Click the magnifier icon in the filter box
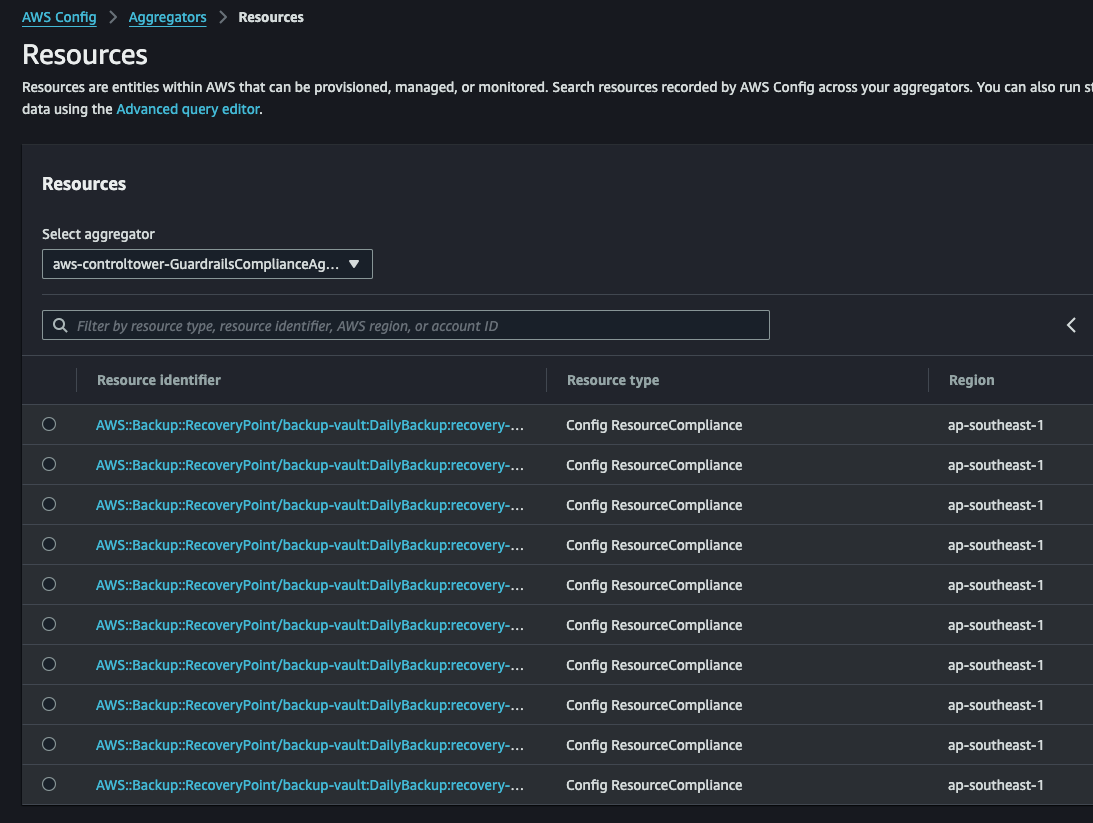The image size is (1093, 823). point(59,326)
